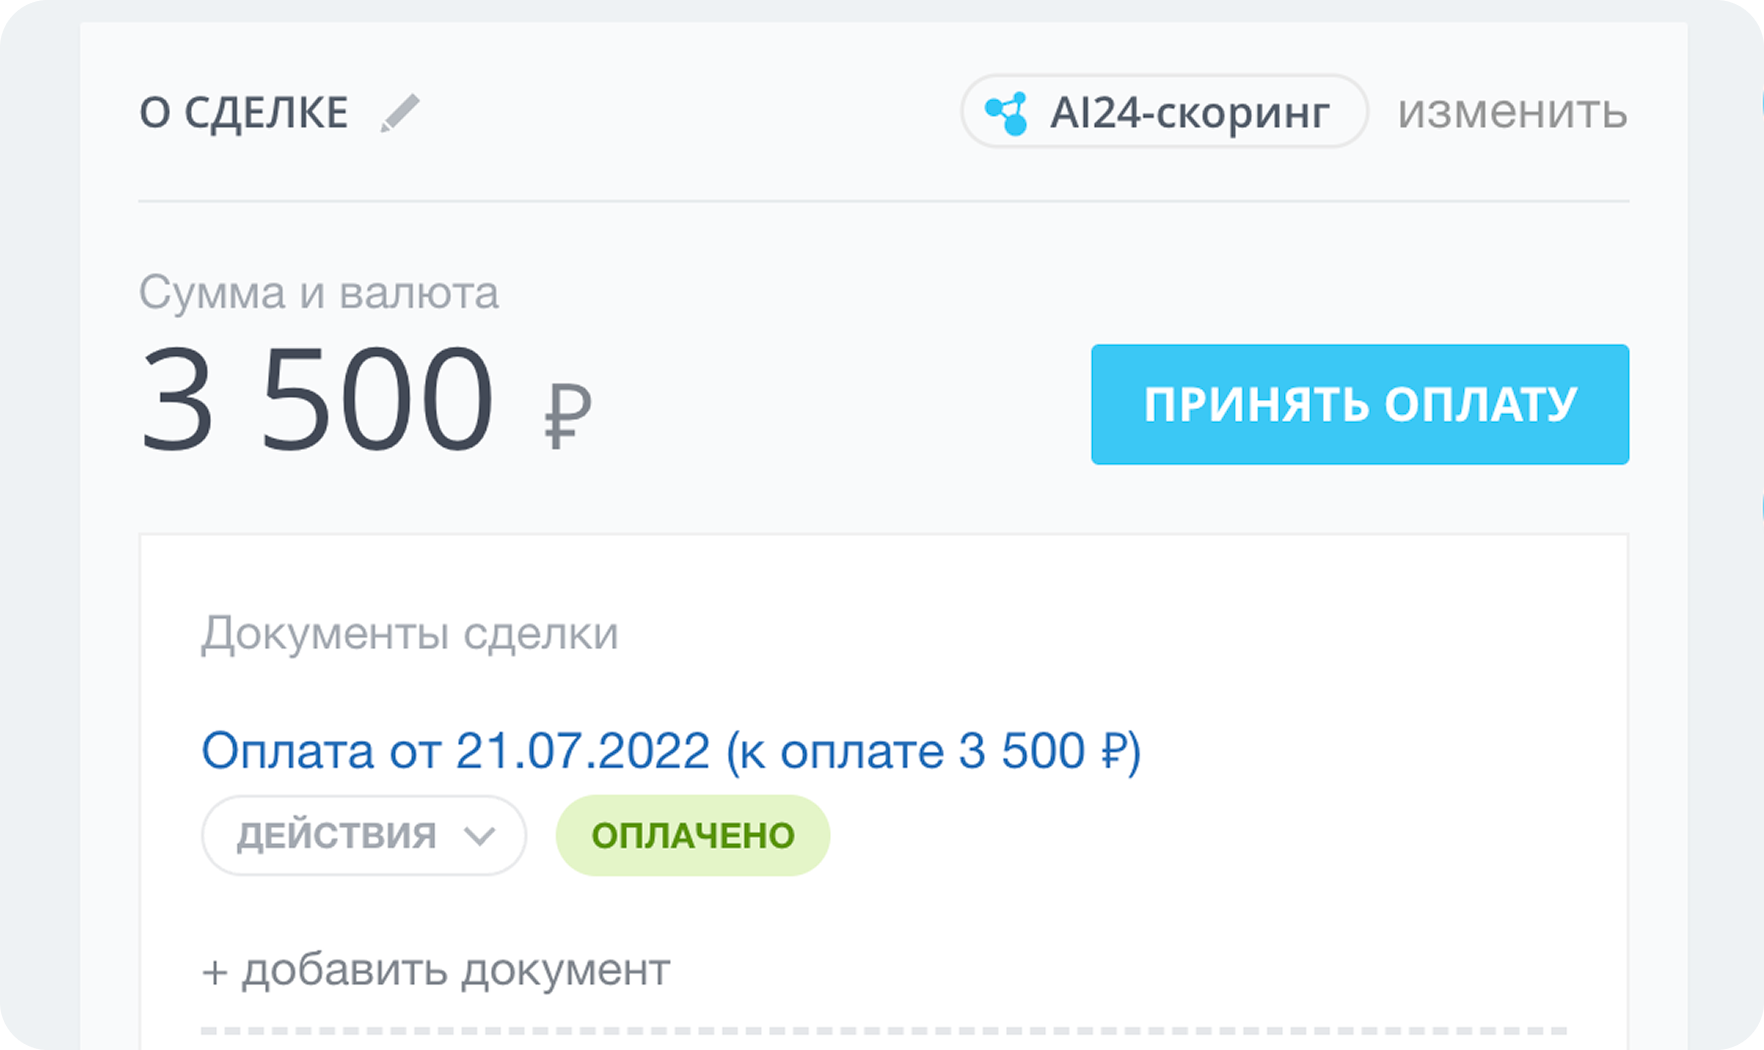Click the Документы сделки heading
The height and width of the screenshot is (1050, 1764).
[410, 633]
